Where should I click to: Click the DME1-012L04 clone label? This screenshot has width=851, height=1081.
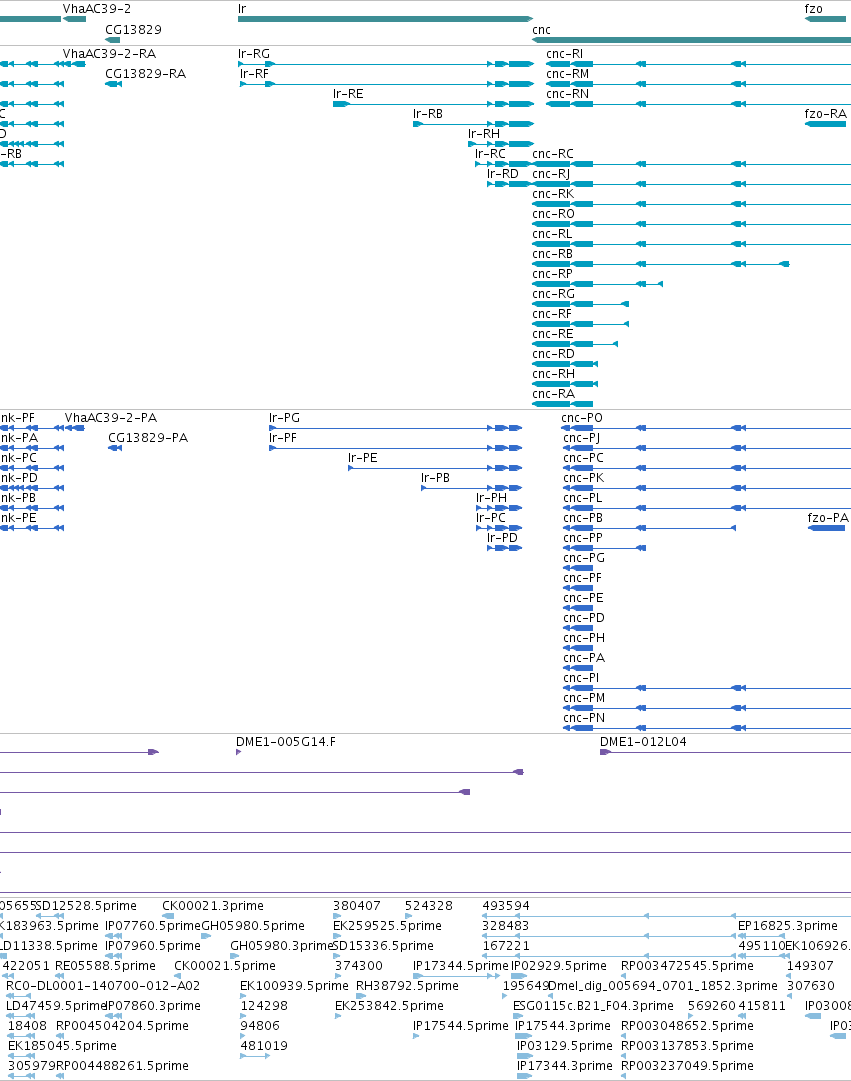pyautogui.click(x=643, y=742)
